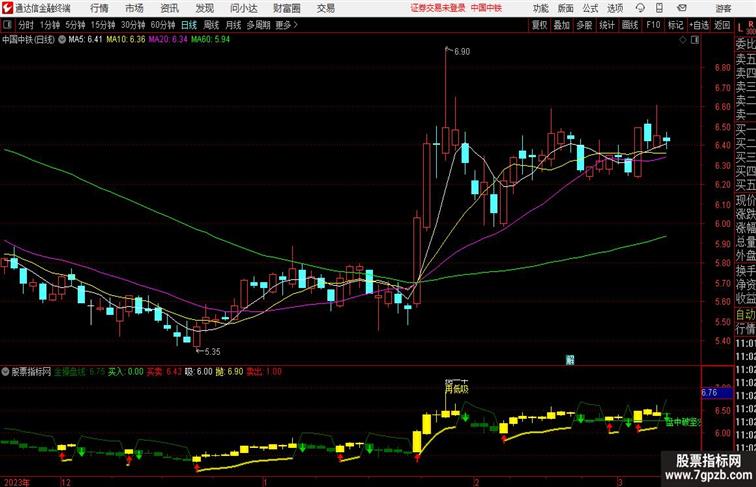The height and width of the screenshot is (487, 756).
Task: Open the 问小达 menu
Action: [244, 8]
